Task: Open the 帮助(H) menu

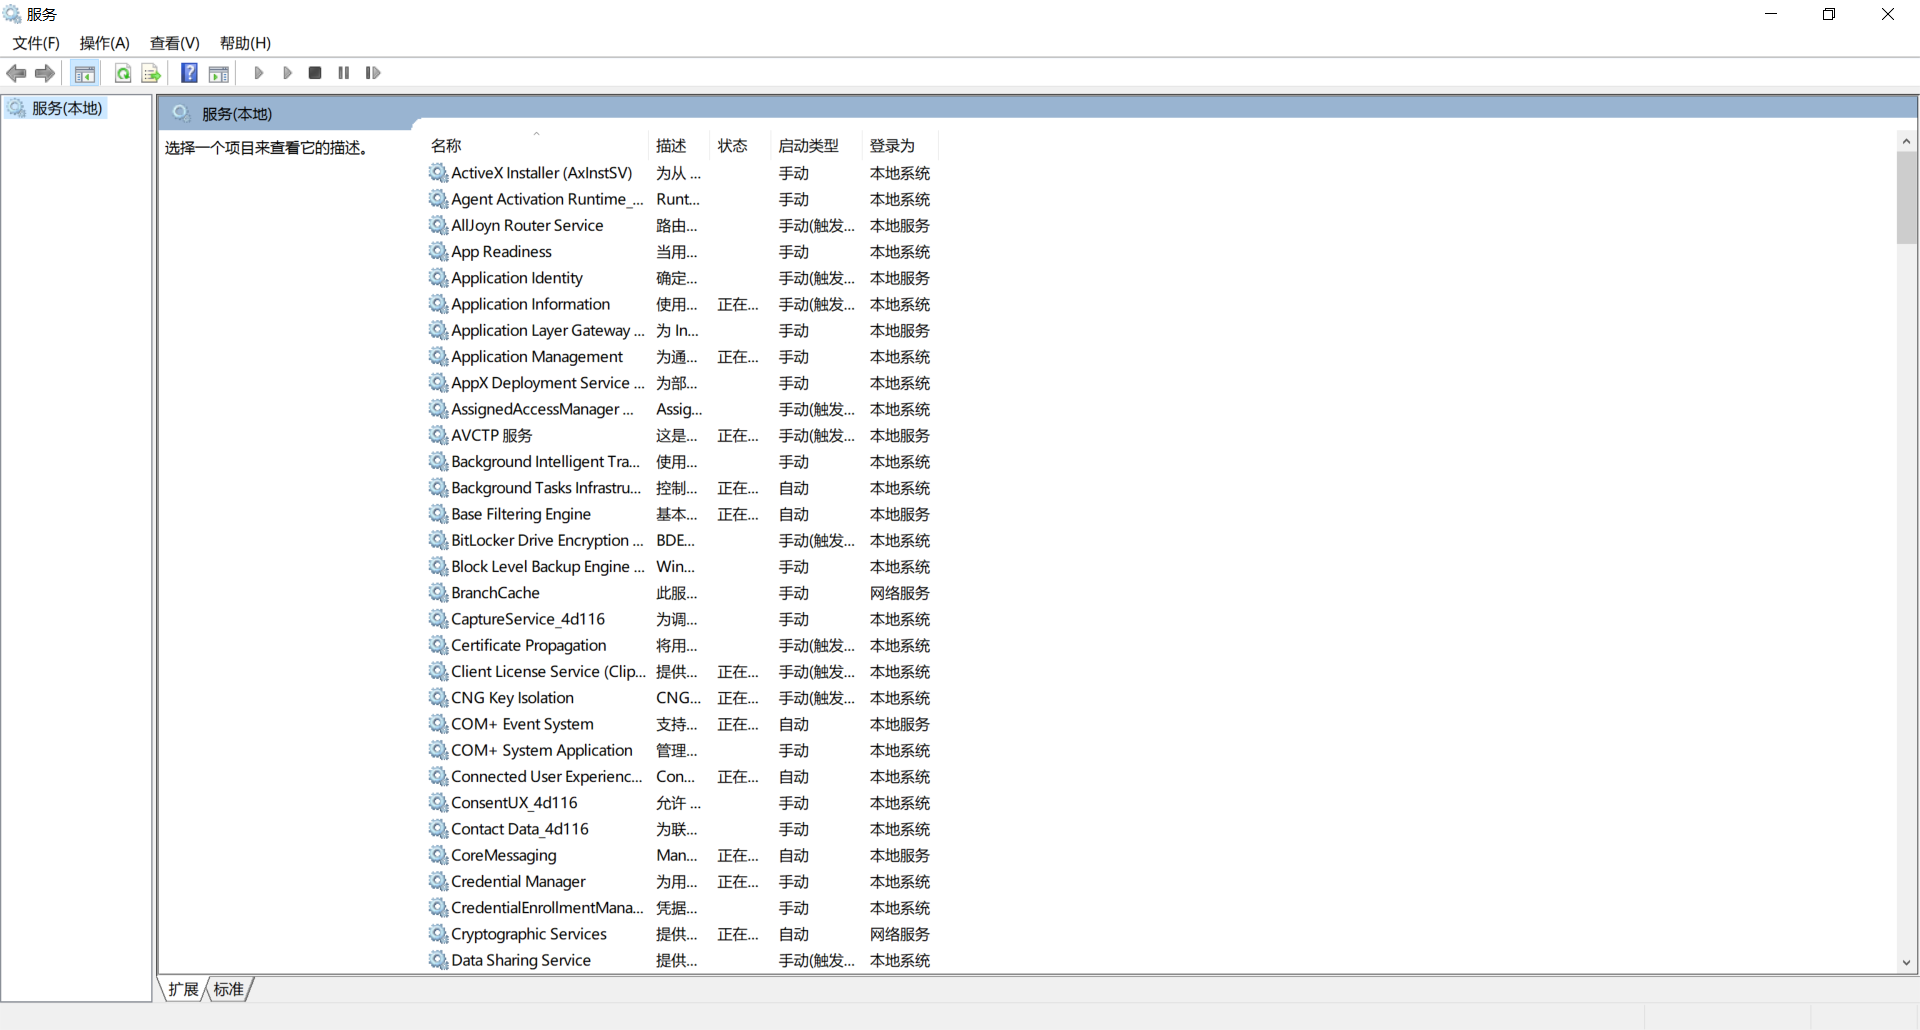Action: click(246, 43)
